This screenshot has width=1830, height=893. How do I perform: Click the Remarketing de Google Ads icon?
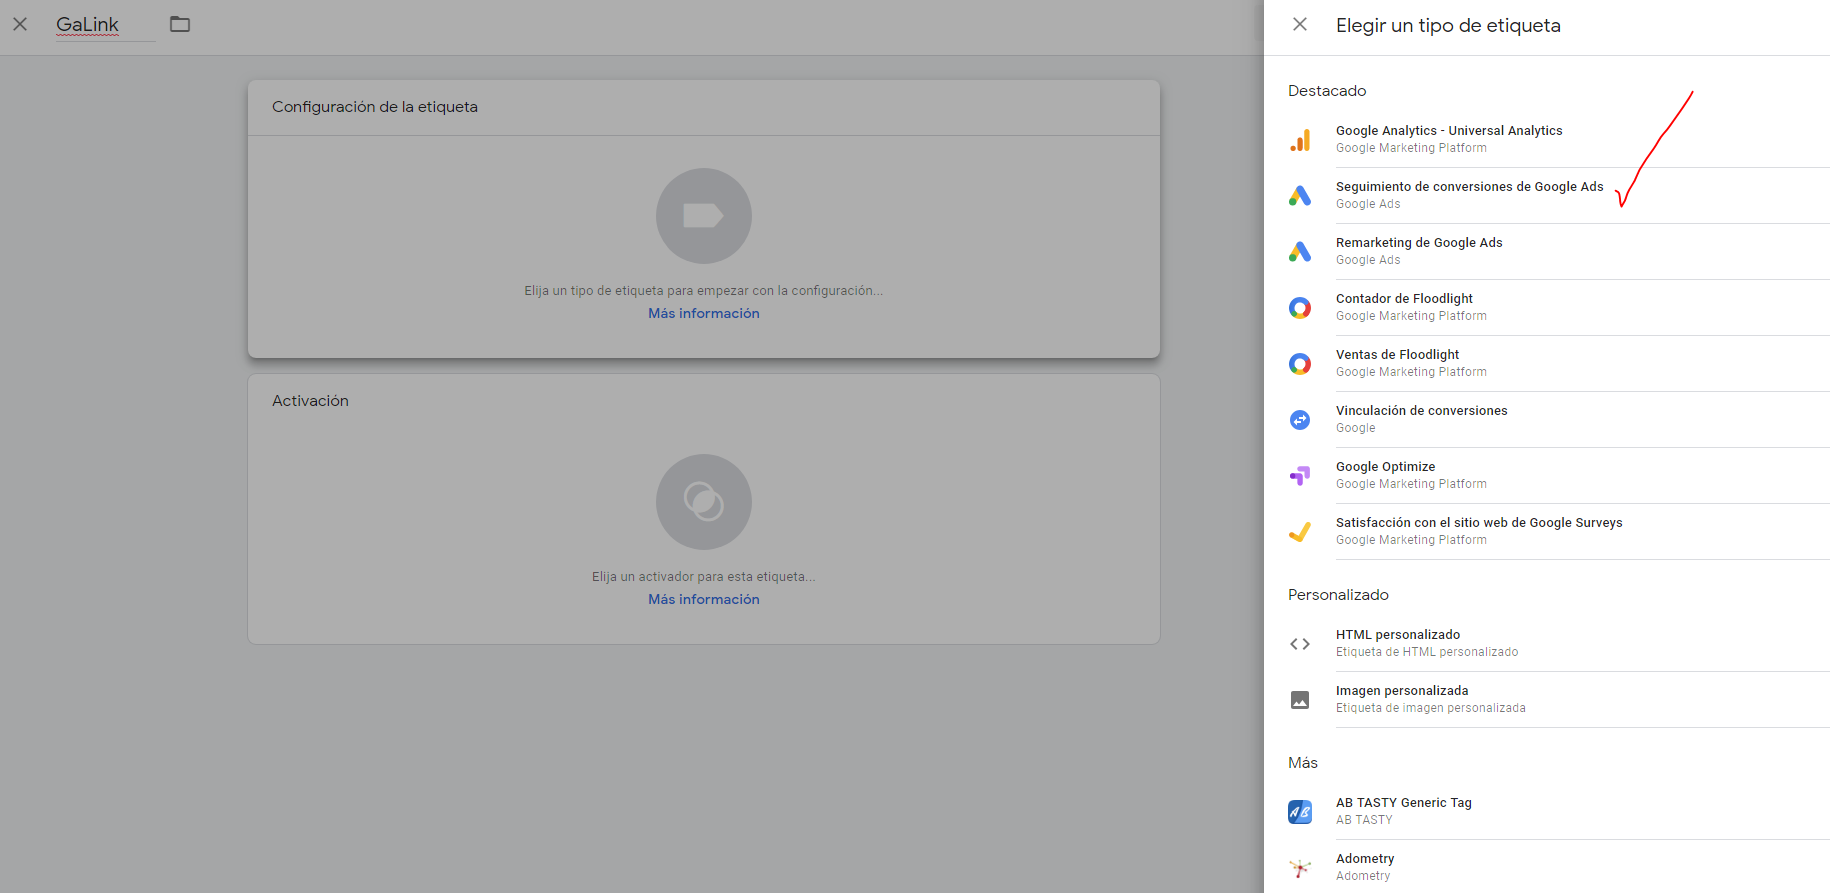point(1300,252)
